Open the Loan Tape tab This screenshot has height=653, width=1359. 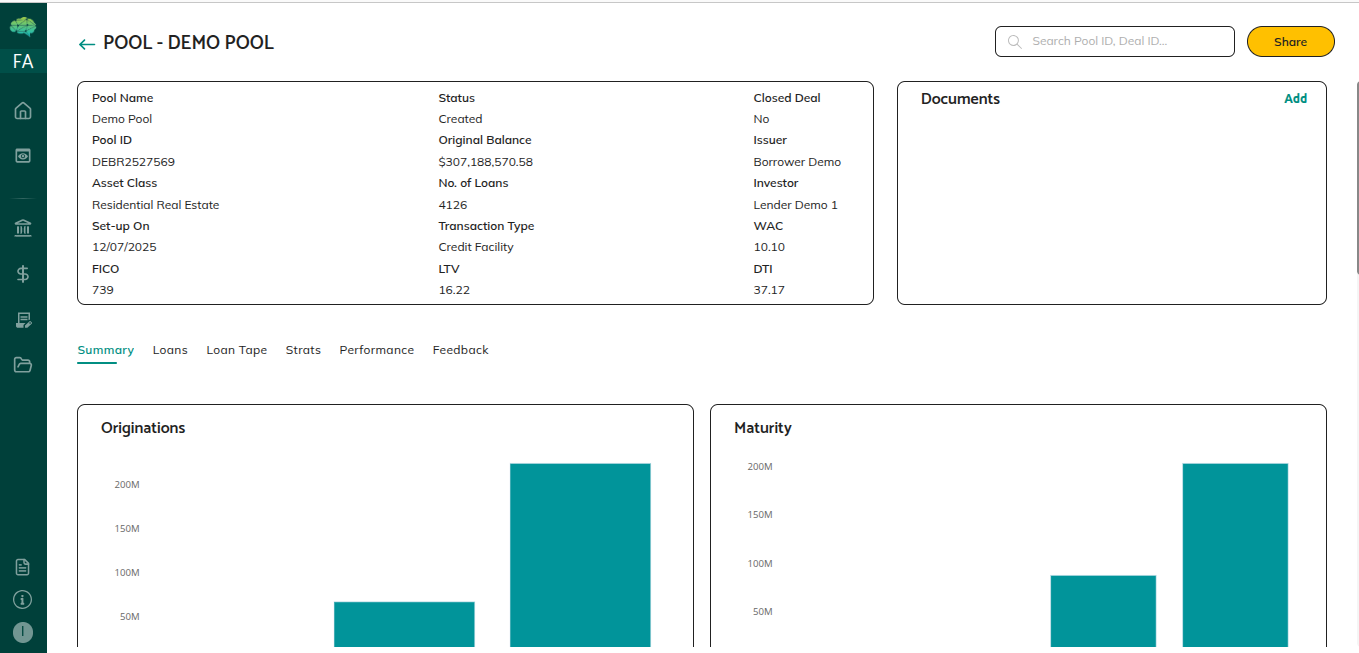[236, 350]
